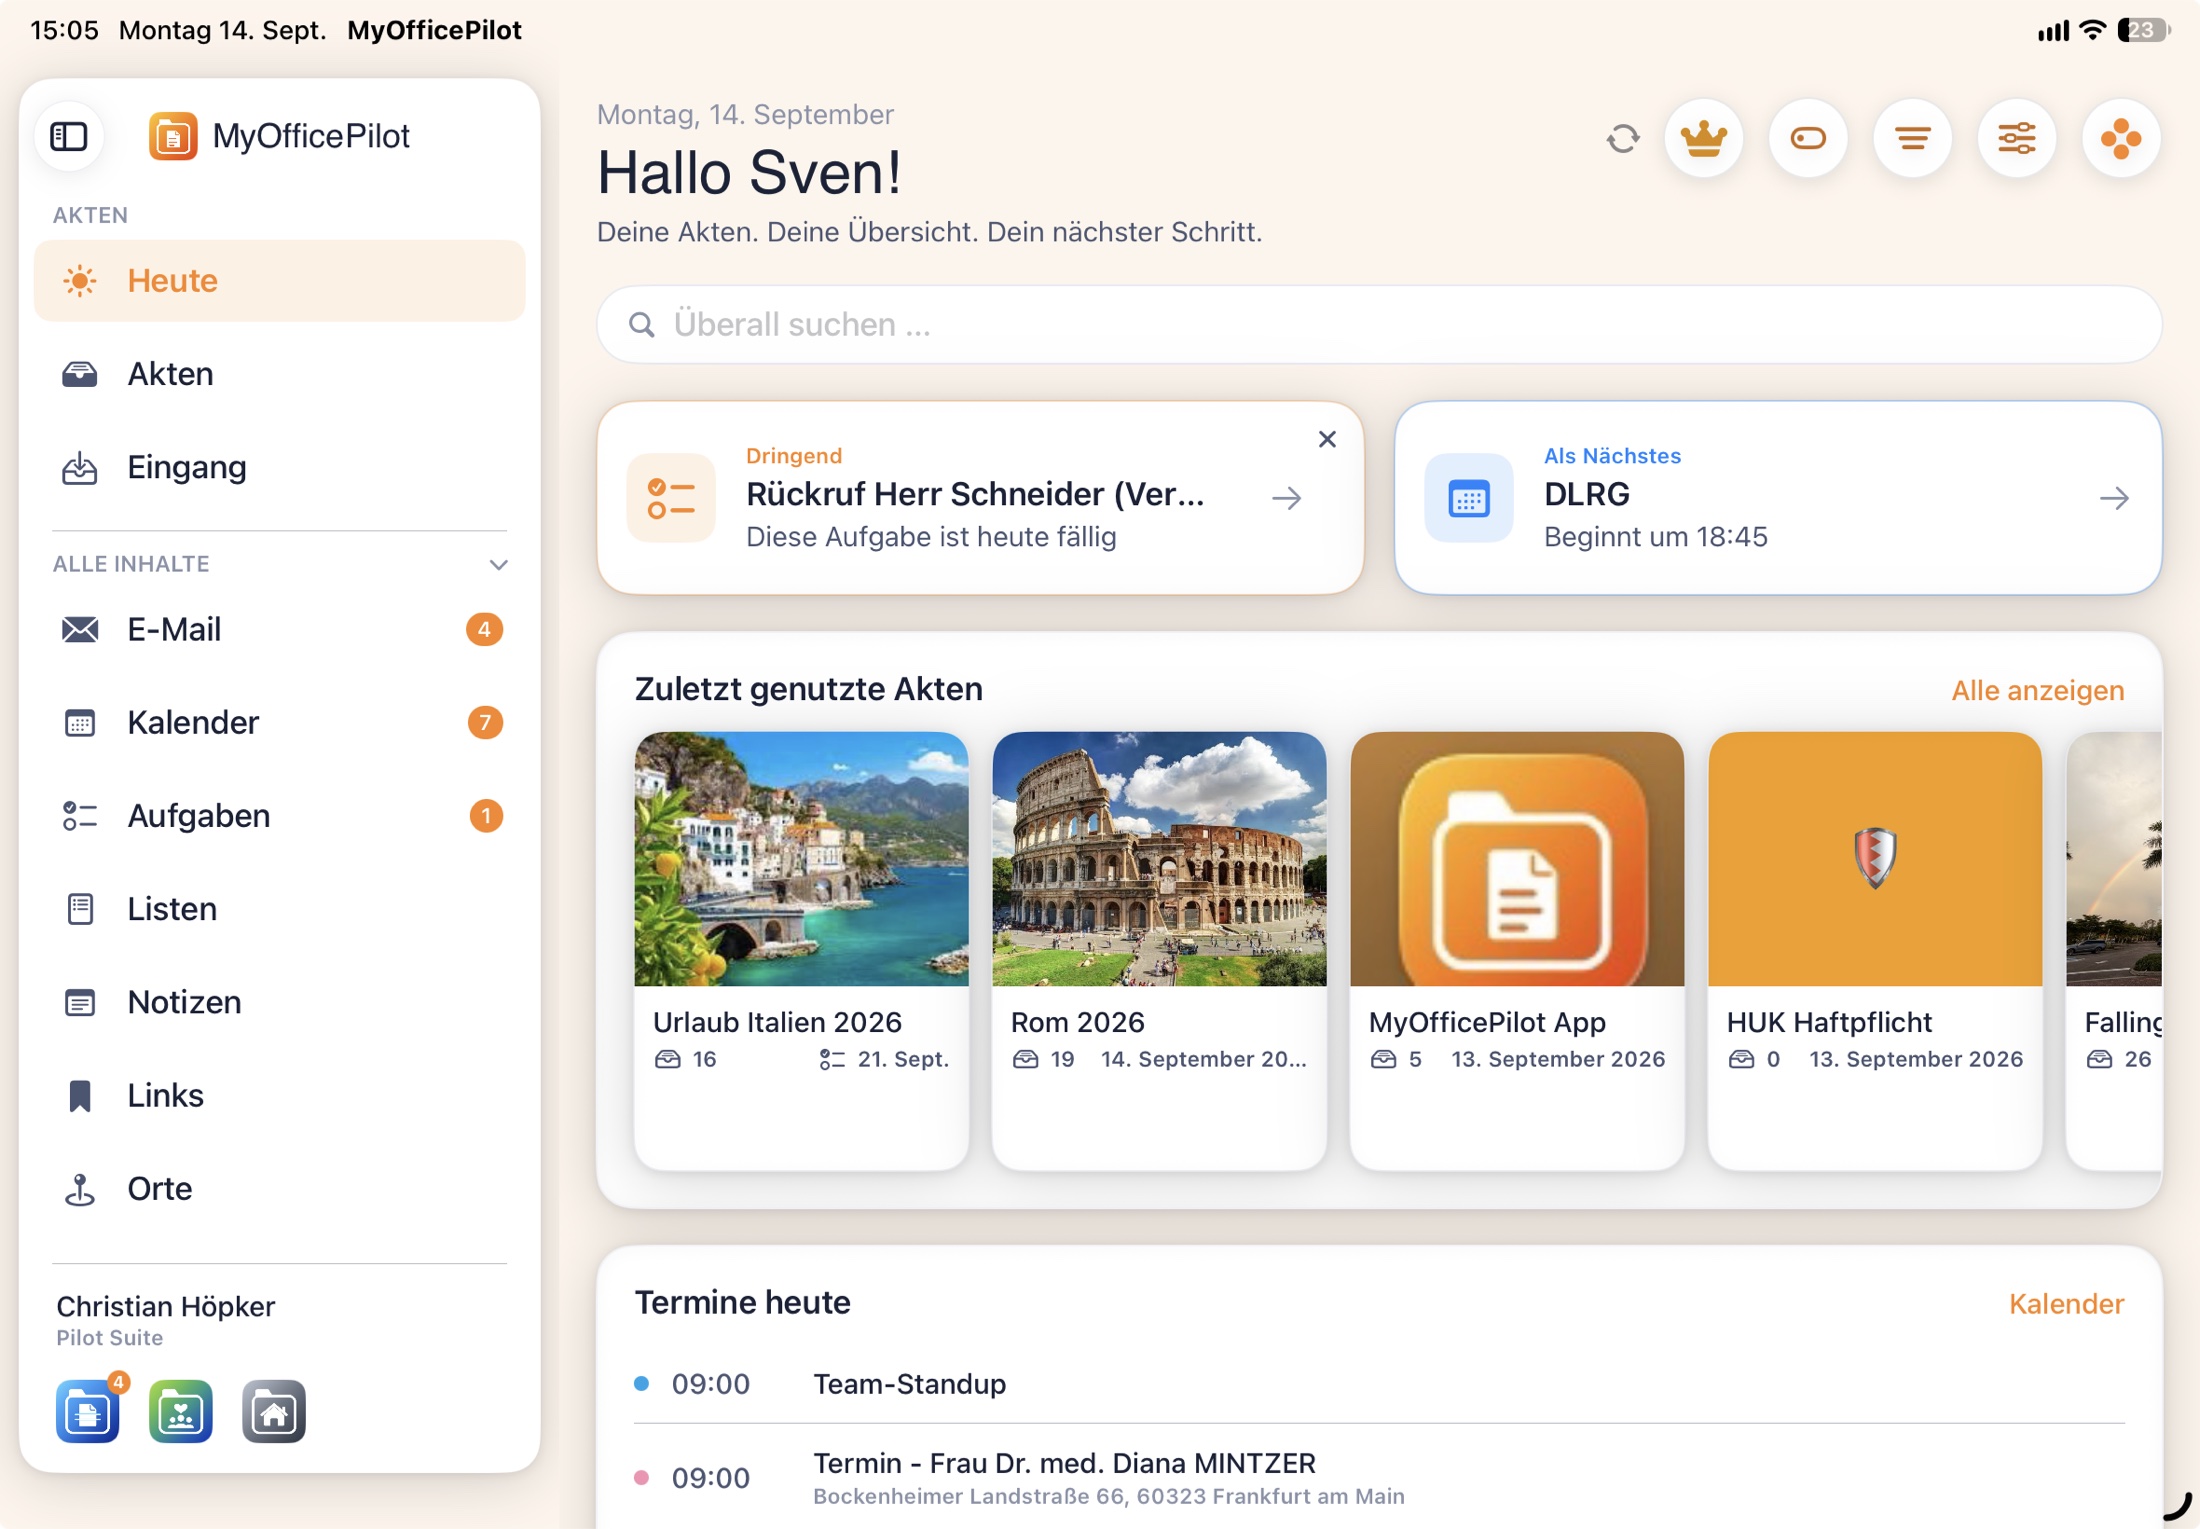Open the green contacts Pilot Suite app
This screenshot has width=2200, height=1529.
point(181,1411)
